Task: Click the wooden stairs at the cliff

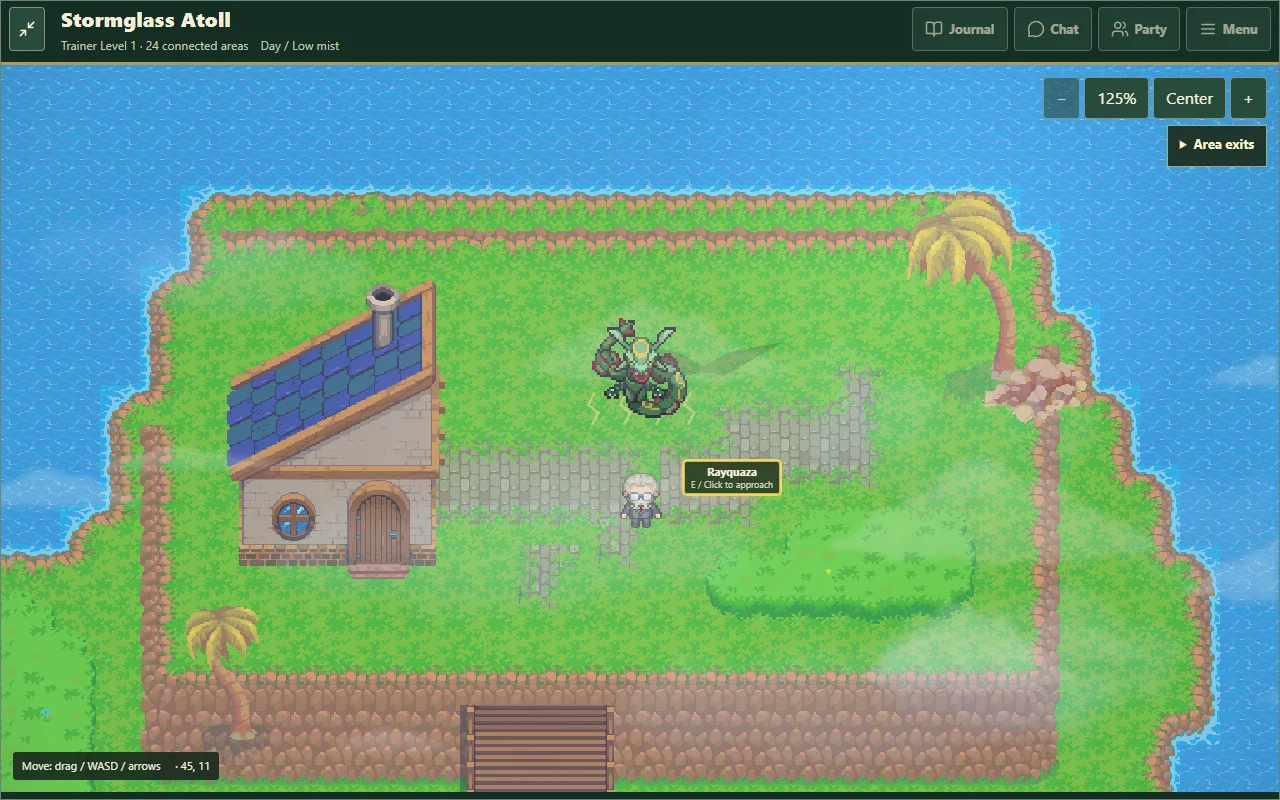Action: (x=539, y=747)
